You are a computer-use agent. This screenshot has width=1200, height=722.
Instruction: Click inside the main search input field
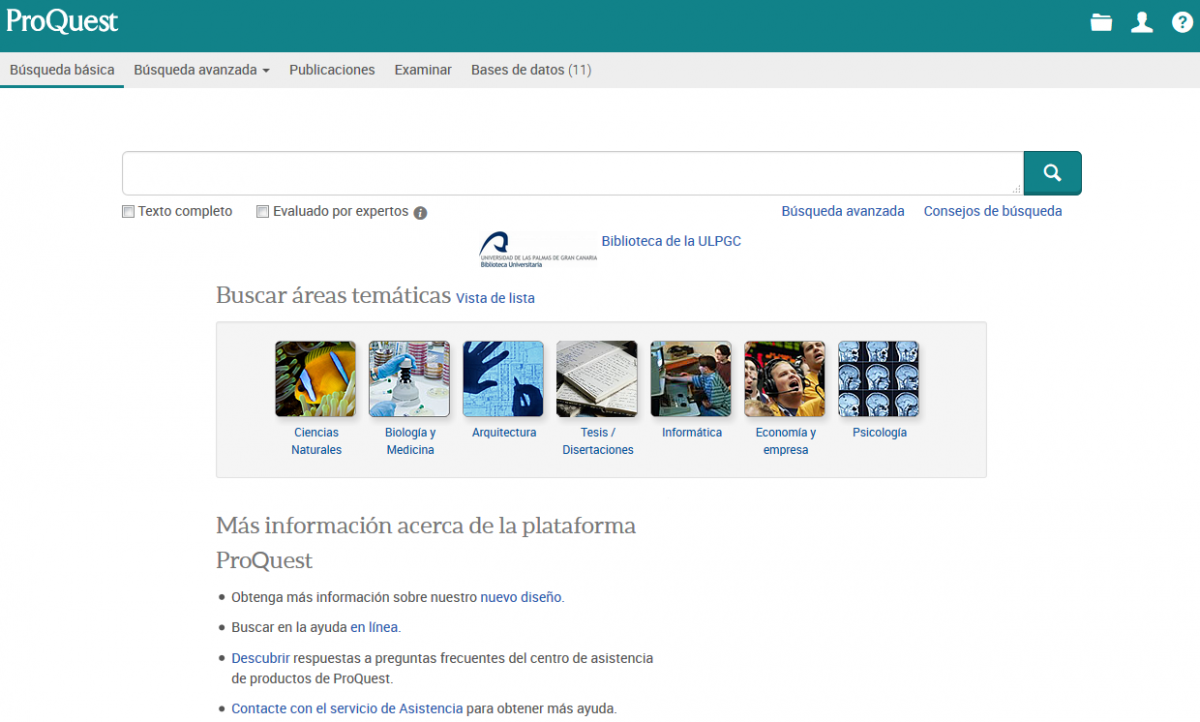pos(572,173)
